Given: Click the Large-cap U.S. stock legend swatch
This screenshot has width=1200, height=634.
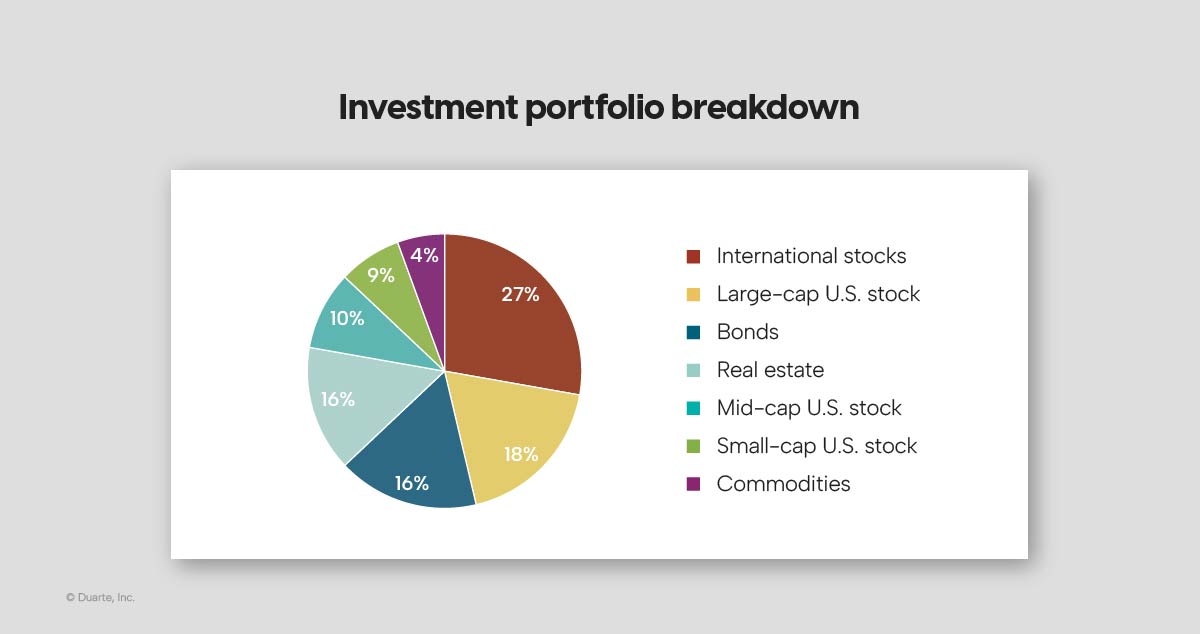Looking at the screenshot, I should coord(693,295).
